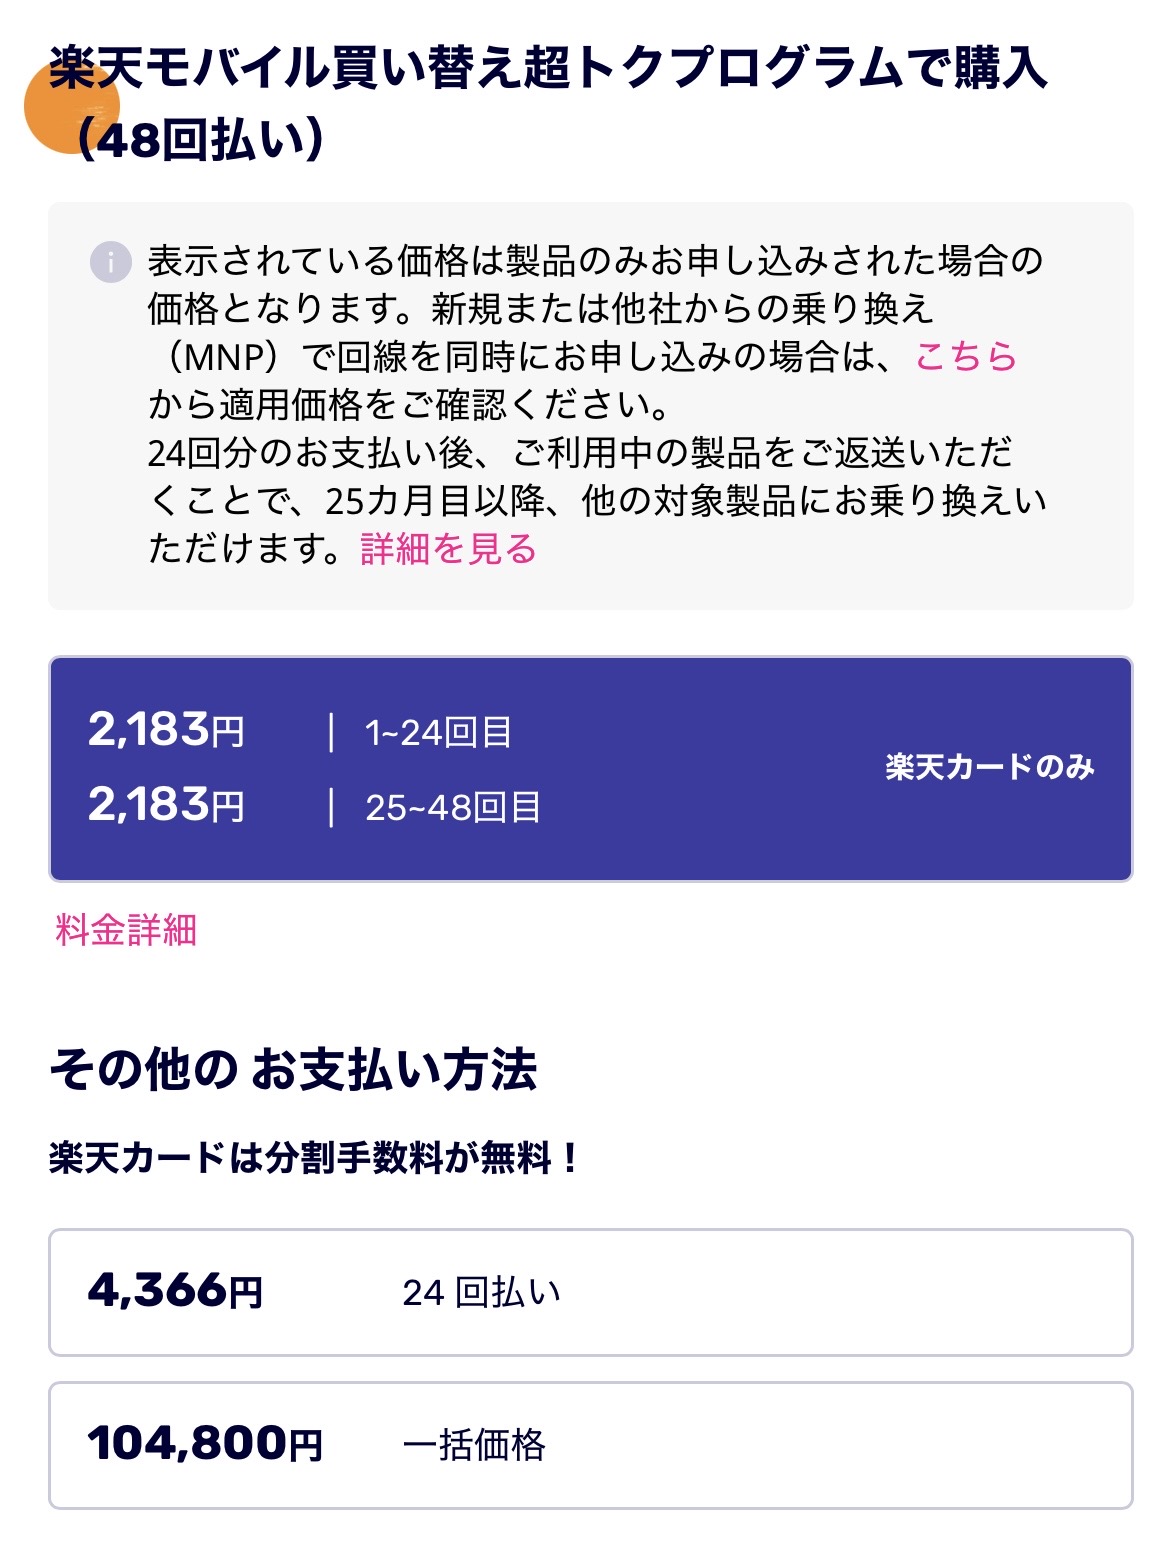This screenshot has height=1565, width=1165.
Task: Tap the 25~48回目 installment label
Action: tap(452, 807)
